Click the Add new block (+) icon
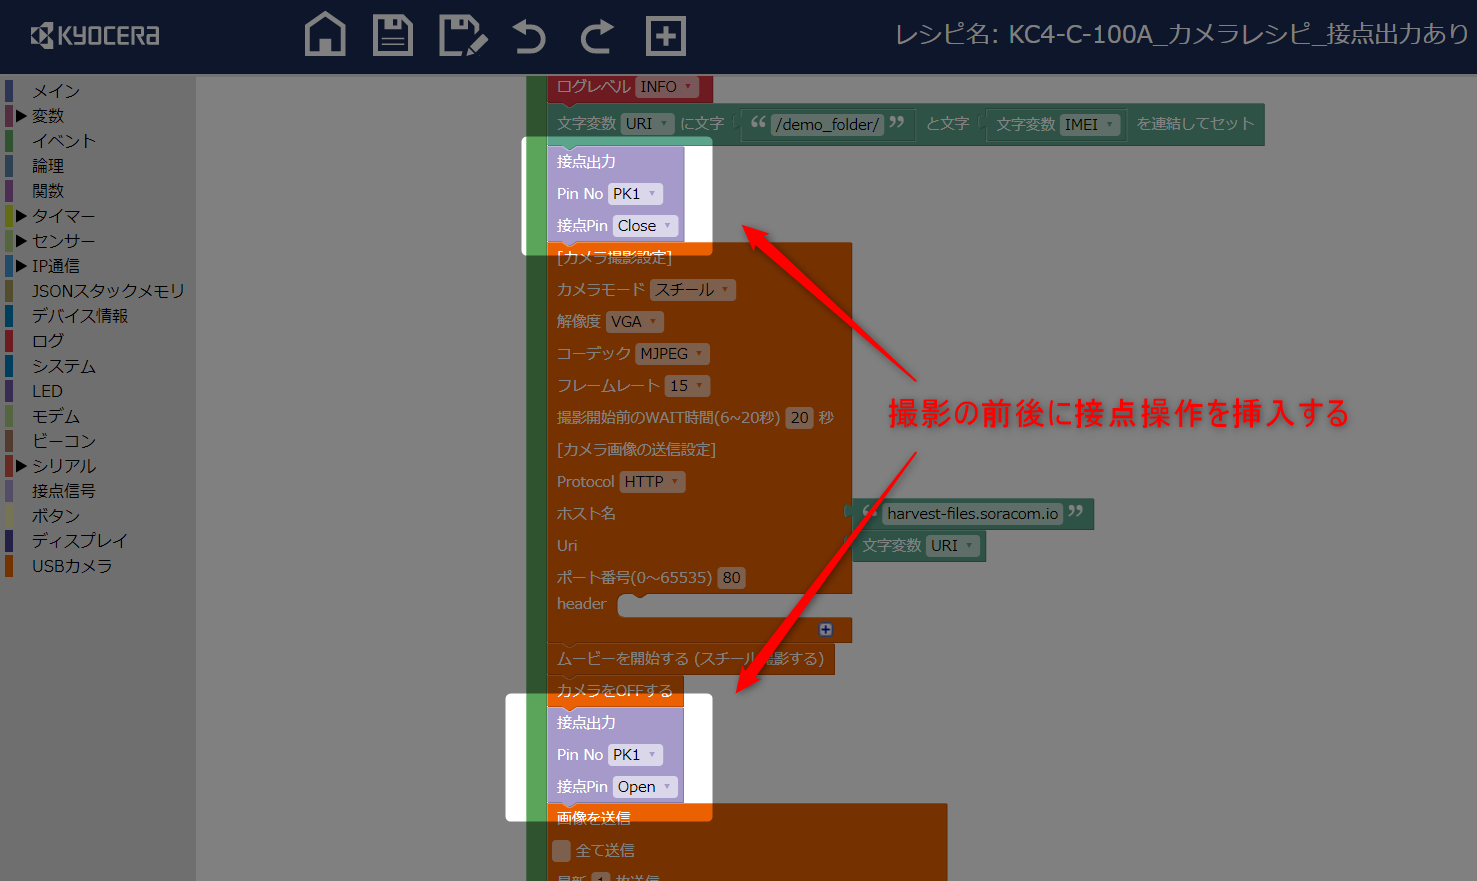1477x881 pixels. click(x=665, y=35)
